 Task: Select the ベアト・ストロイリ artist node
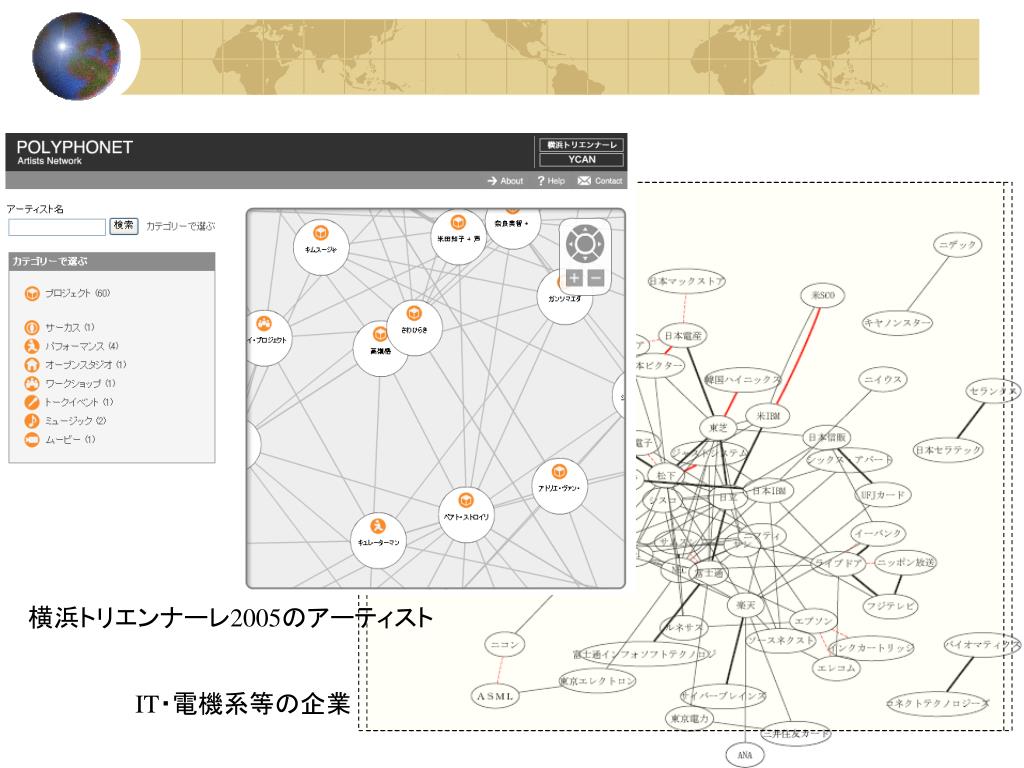pyautogui.click(x=466, y=515)
